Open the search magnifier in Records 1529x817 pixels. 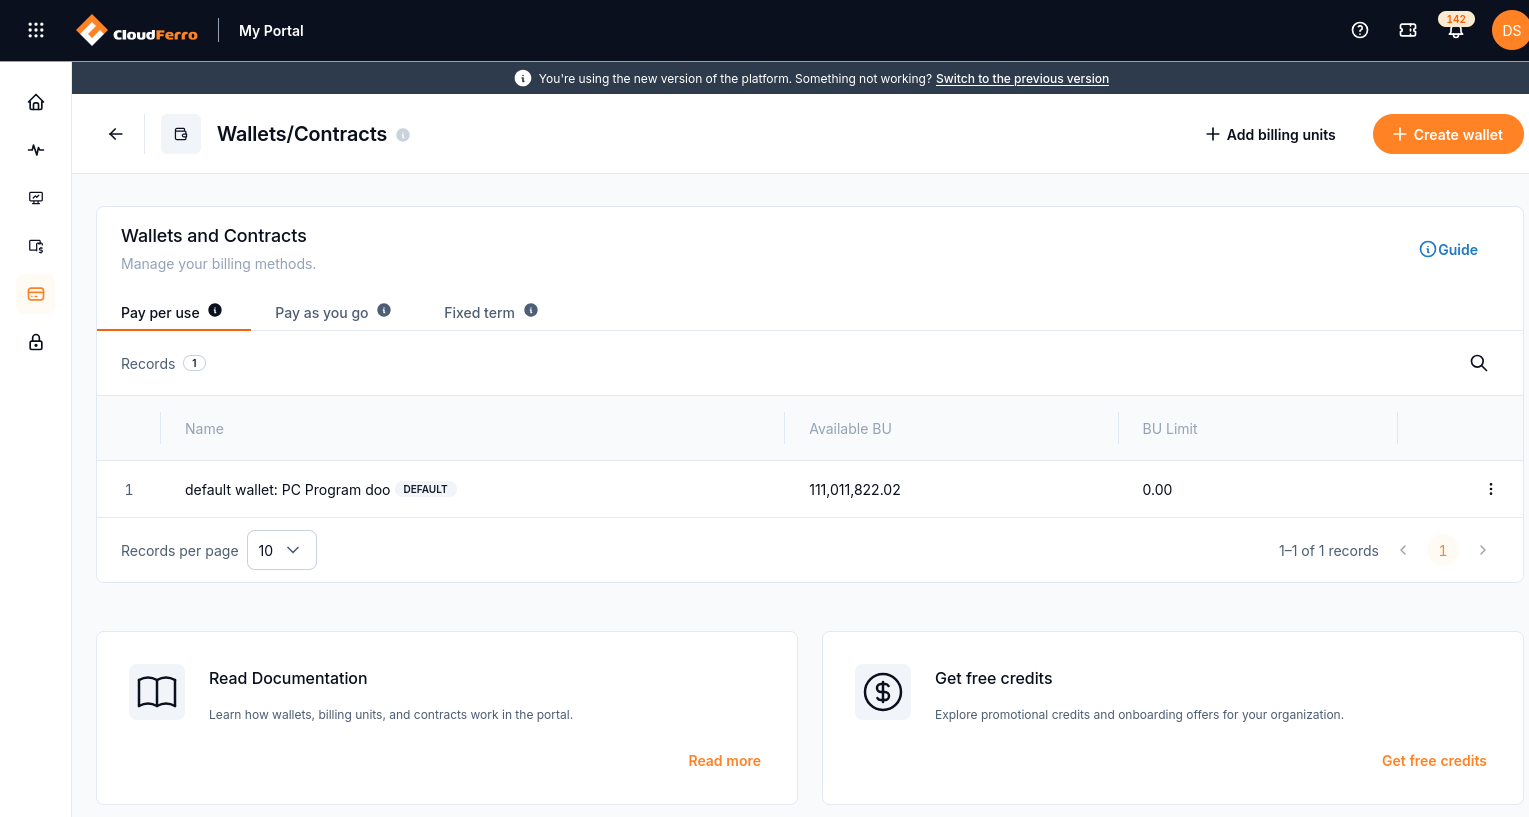click(1479, 363)
